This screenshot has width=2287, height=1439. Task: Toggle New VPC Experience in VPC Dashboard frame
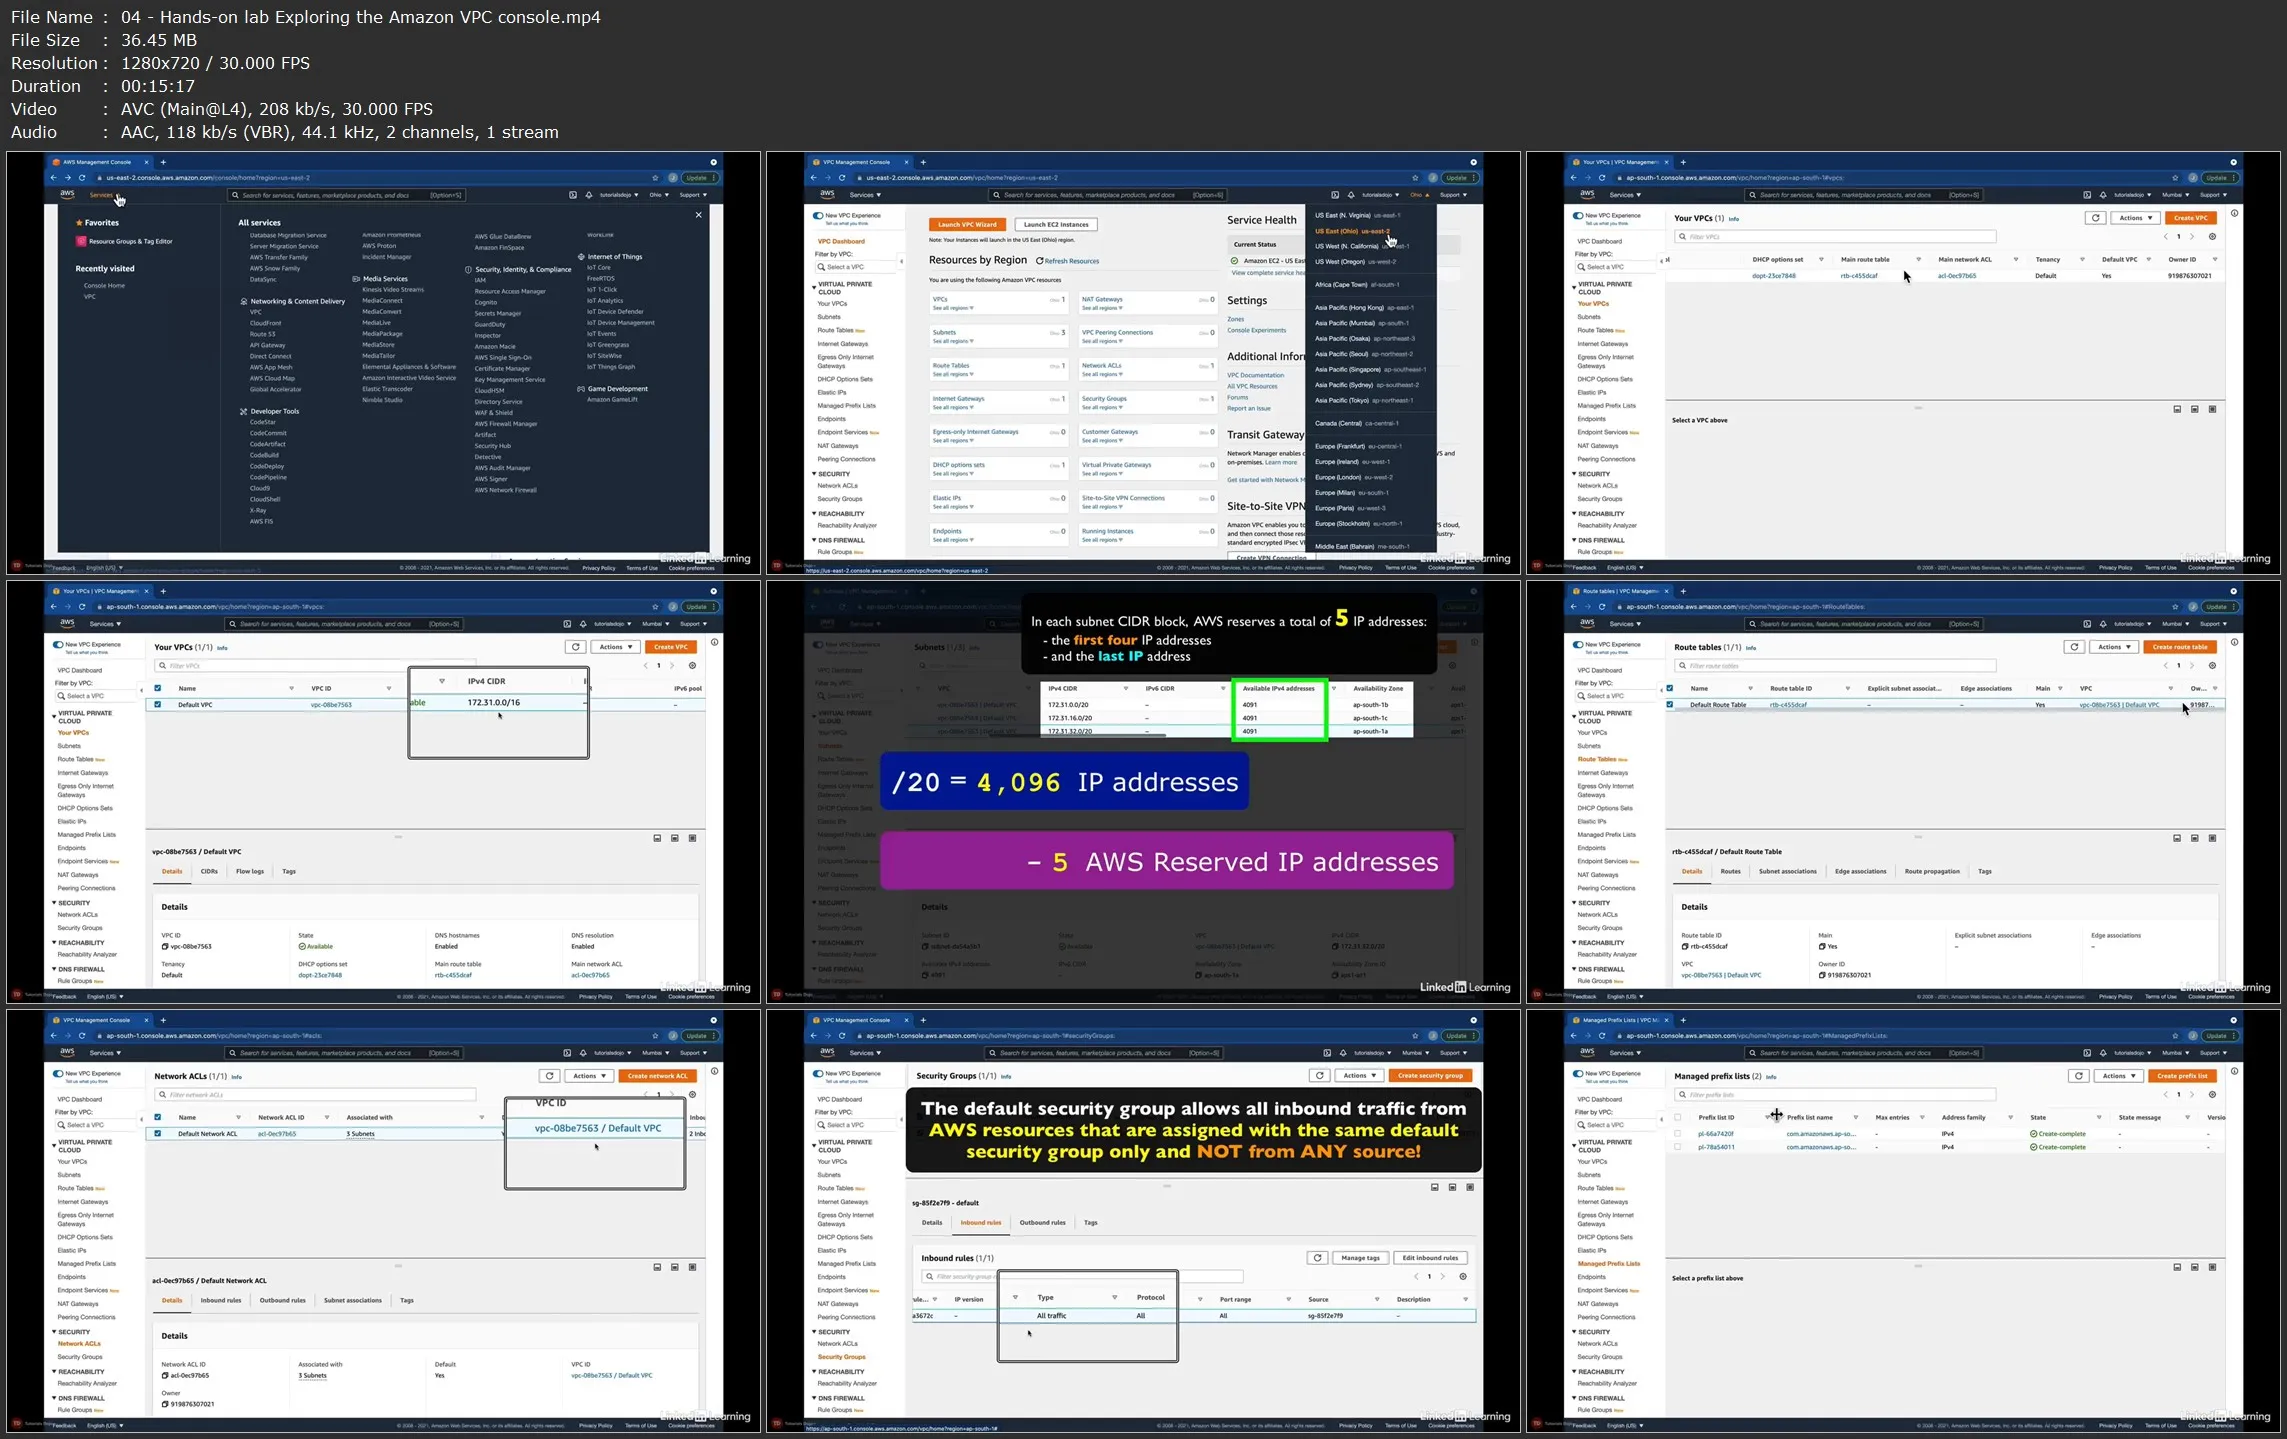818,216
